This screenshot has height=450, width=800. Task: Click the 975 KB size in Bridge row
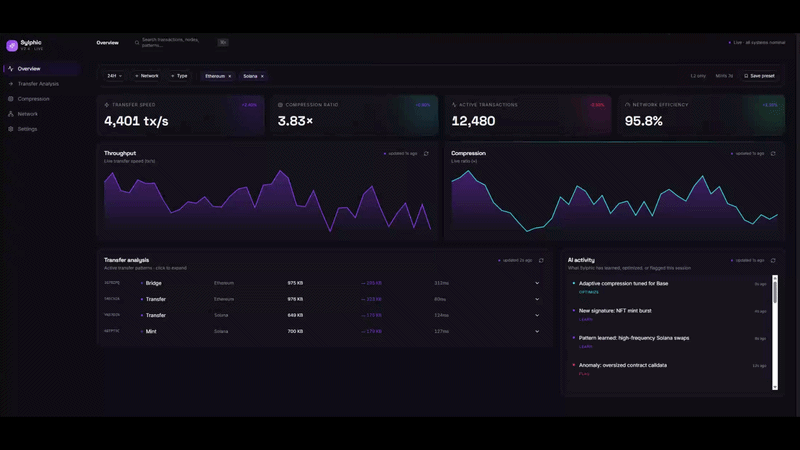295,283
